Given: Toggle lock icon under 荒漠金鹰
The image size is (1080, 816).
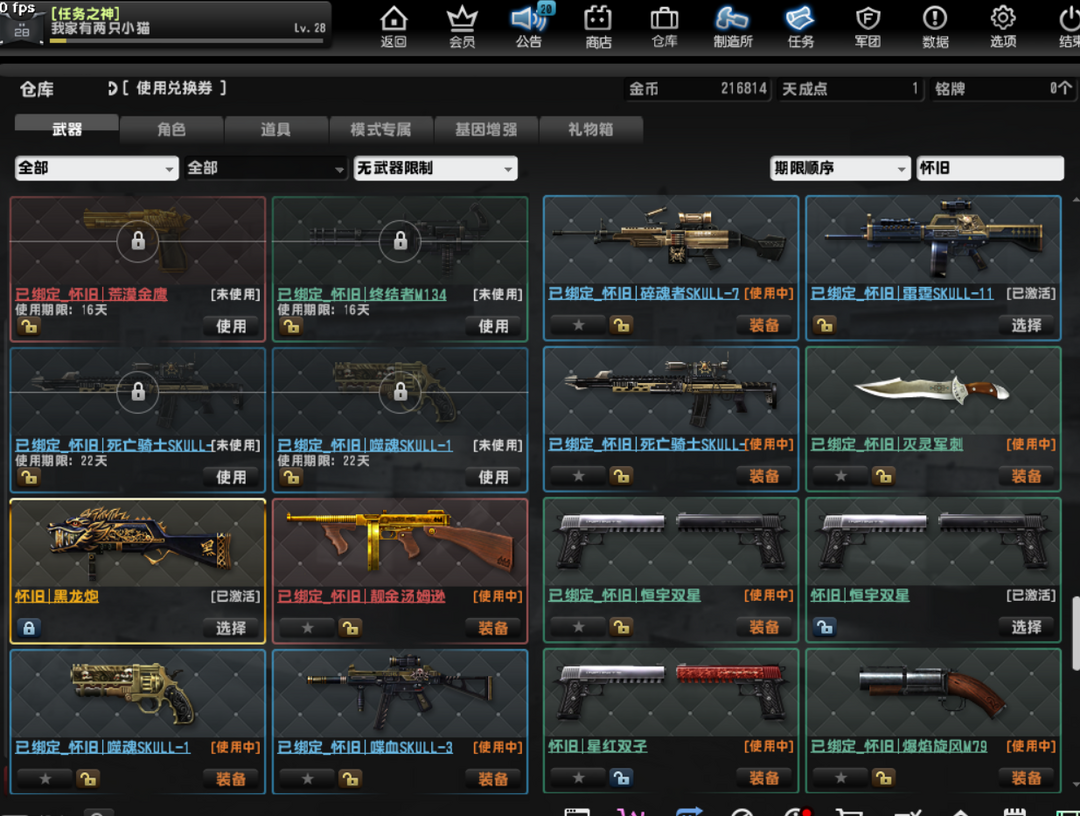Looking at the screenshot, I should (29, 326).
